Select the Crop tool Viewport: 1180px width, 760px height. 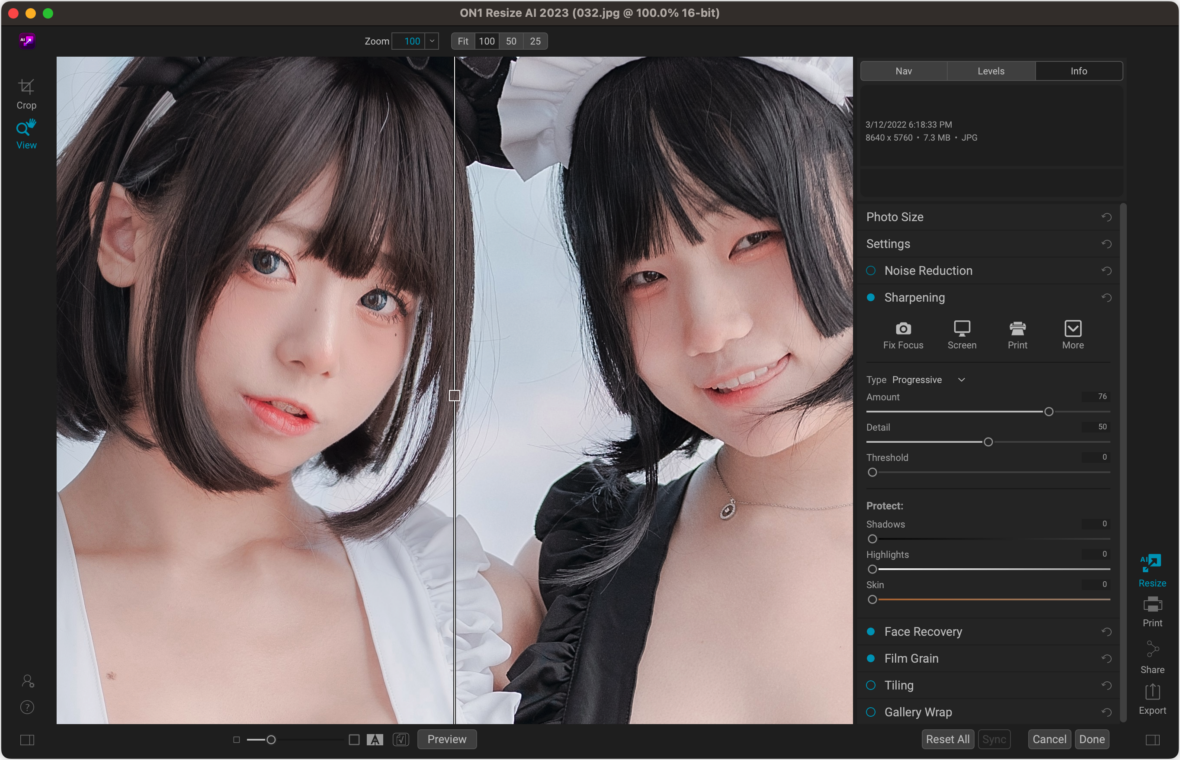click(x=26, y=94)
